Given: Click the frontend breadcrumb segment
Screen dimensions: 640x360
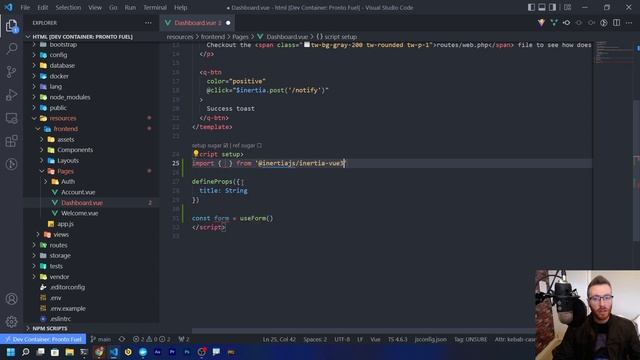Looking at the screenshot, I should (213, 37).
